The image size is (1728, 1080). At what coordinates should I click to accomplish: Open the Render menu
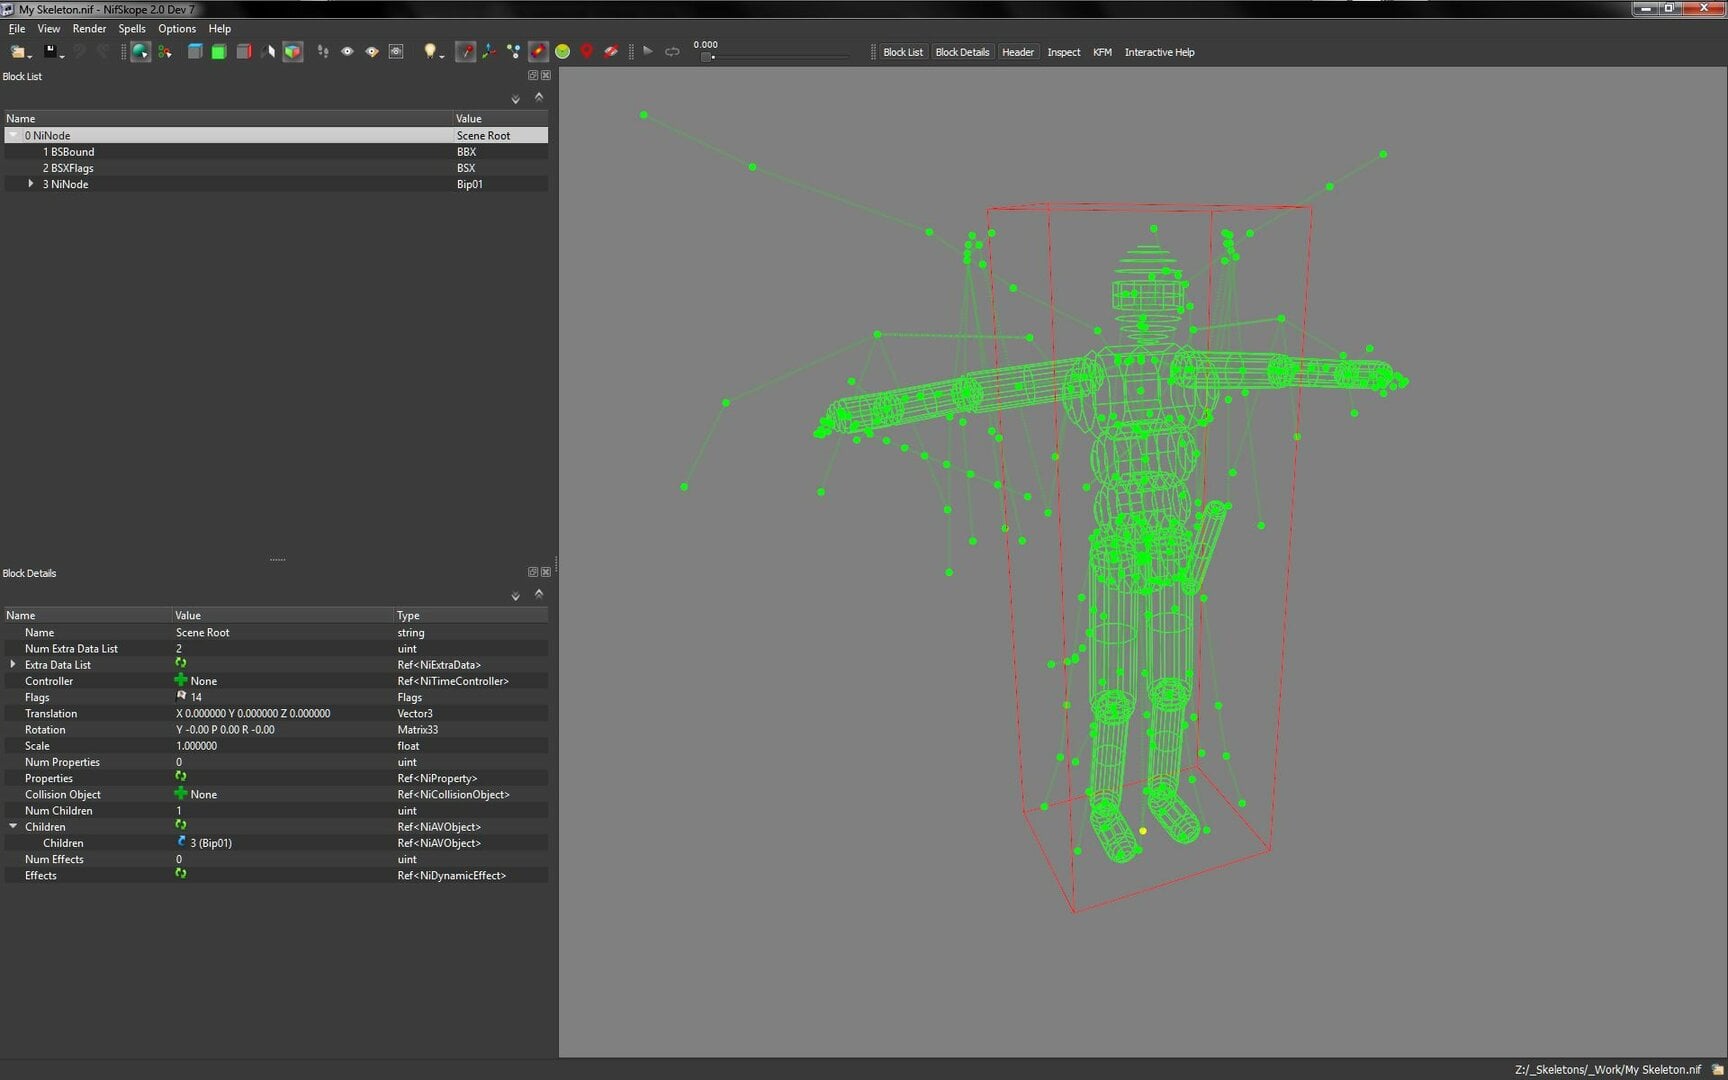[x=89, y=29]
